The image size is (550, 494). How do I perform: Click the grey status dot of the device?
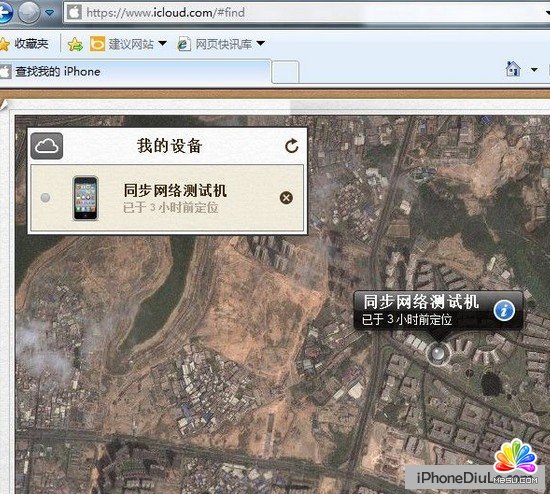point(45,198)
